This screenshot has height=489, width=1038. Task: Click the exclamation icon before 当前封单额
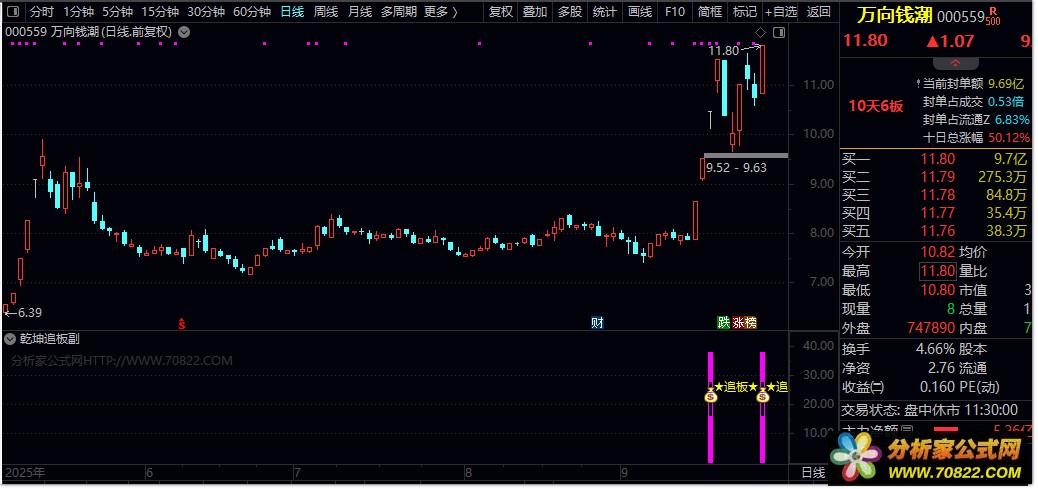[x=918, y=84]
